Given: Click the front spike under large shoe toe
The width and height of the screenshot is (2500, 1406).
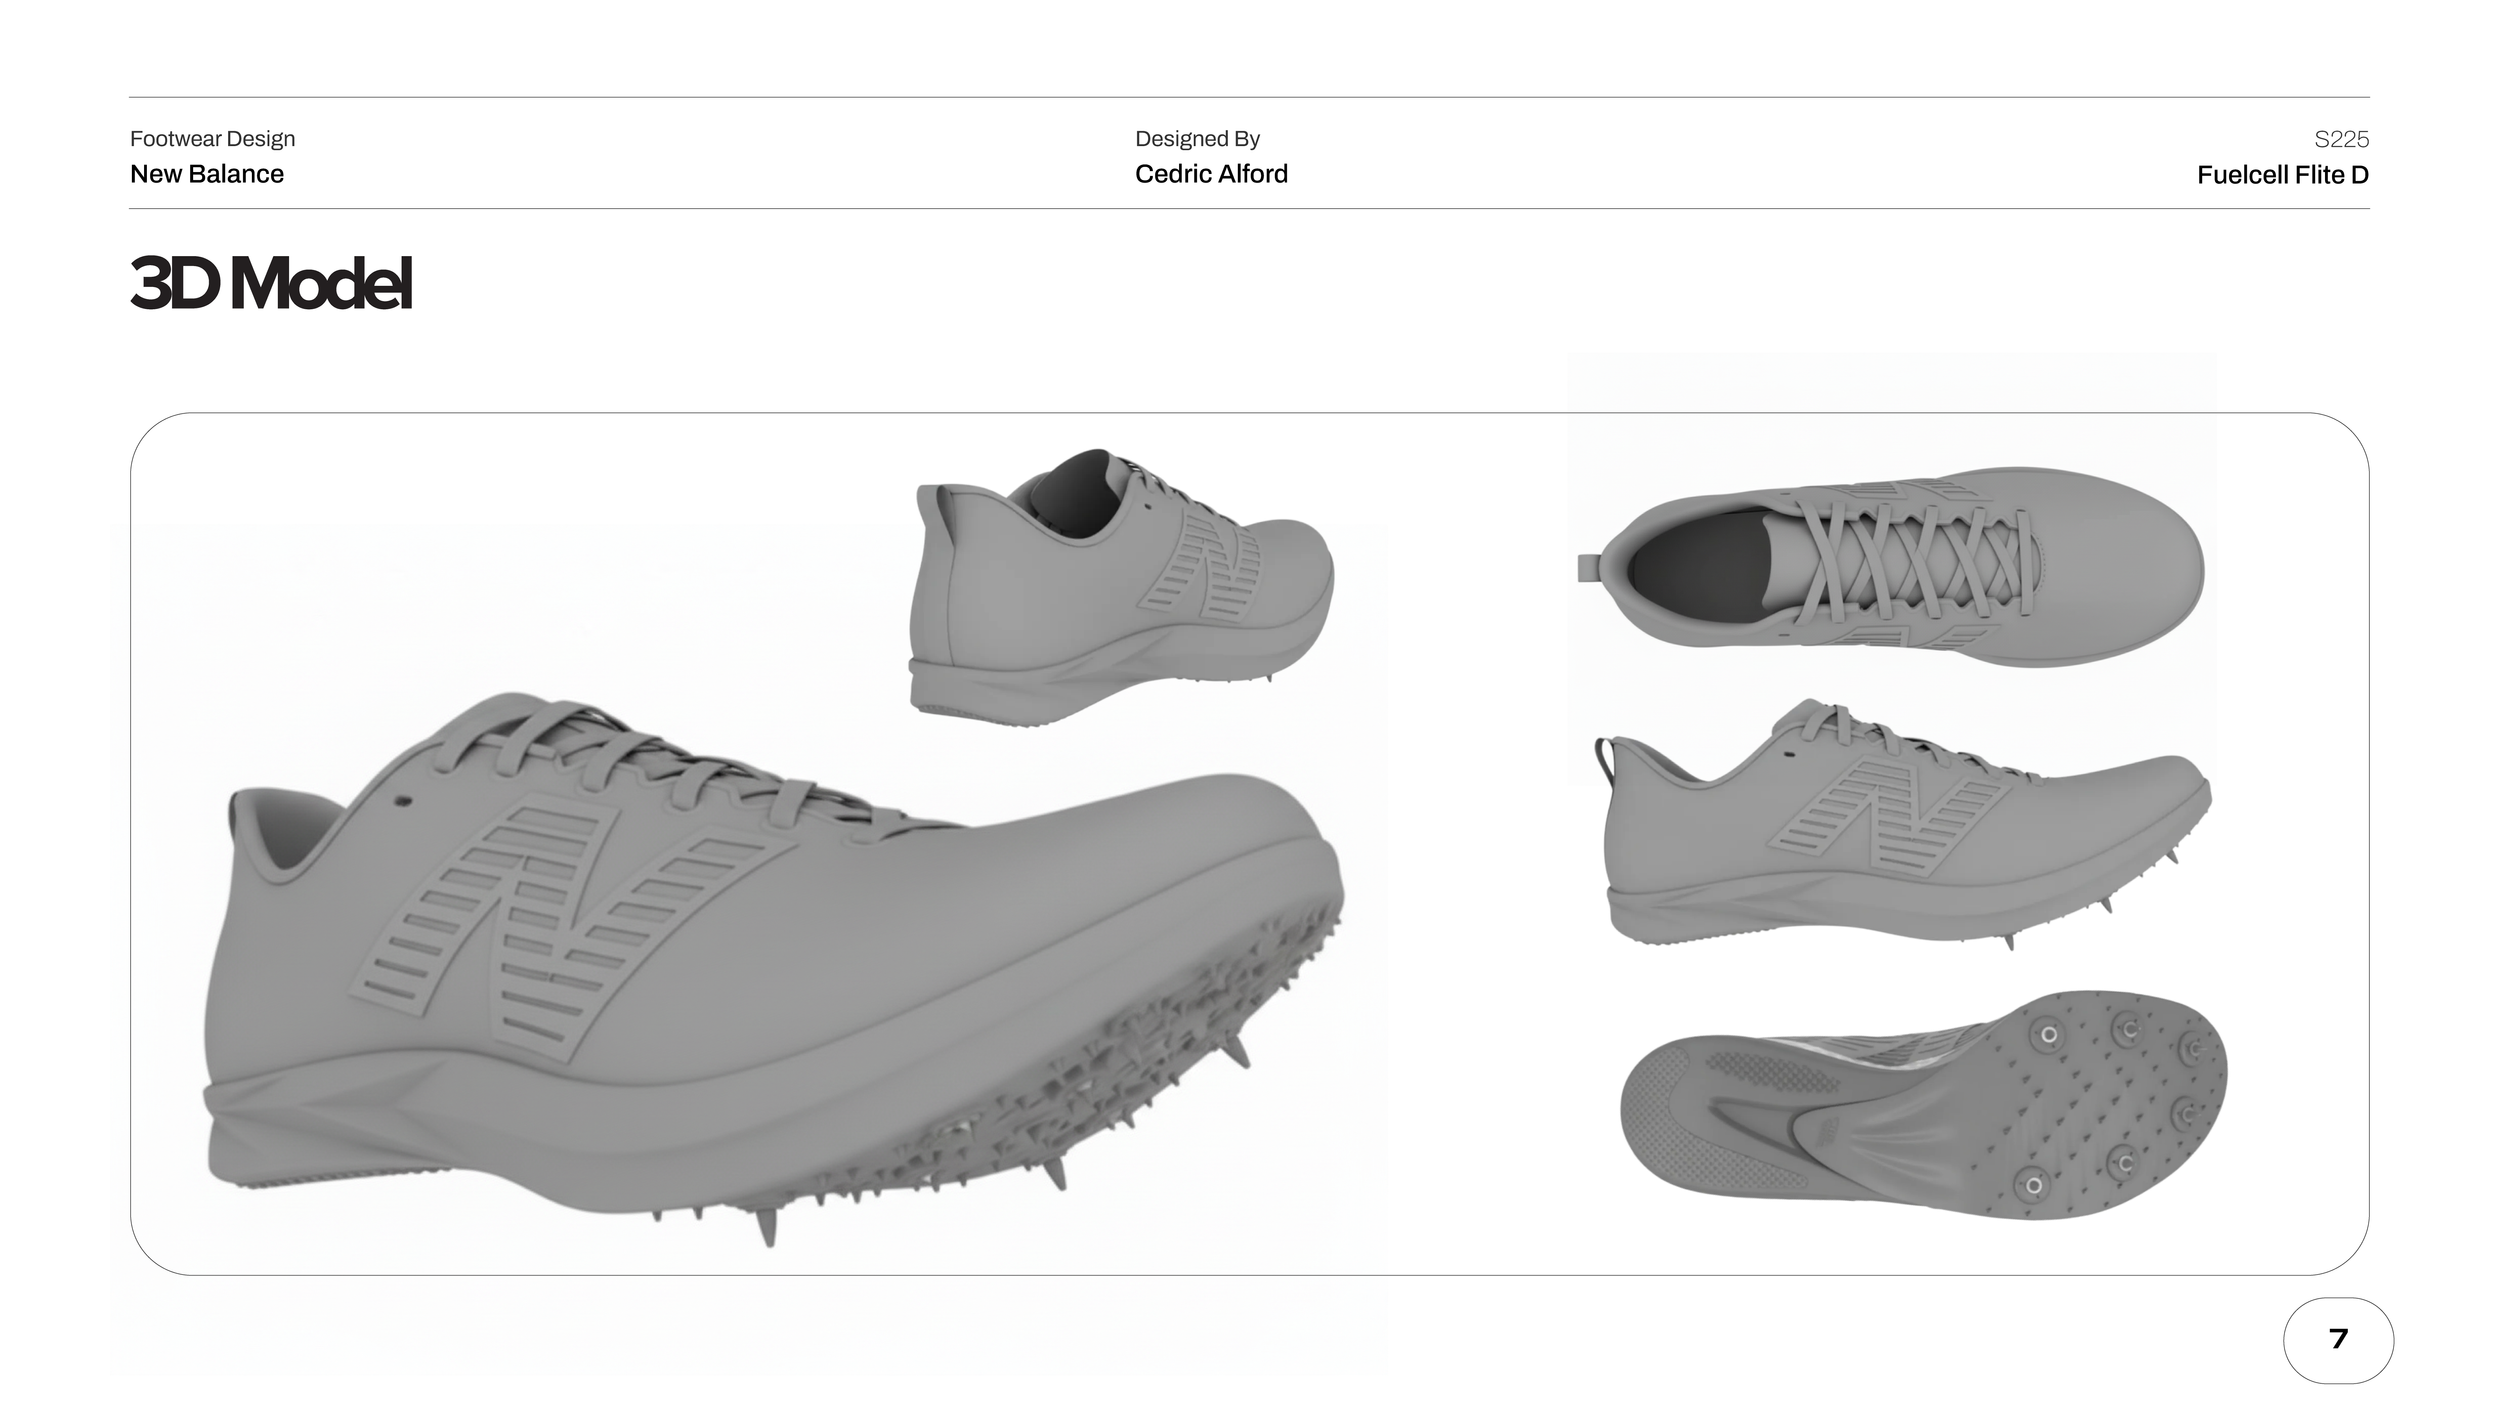Looking at the screenshot, I should coord(1237,1052).
